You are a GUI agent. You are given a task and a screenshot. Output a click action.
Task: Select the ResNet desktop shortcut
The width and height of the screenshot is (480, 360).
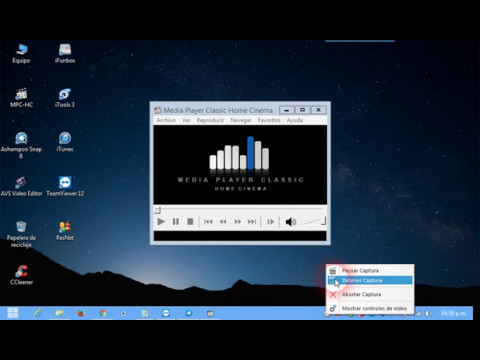[65, 231]
